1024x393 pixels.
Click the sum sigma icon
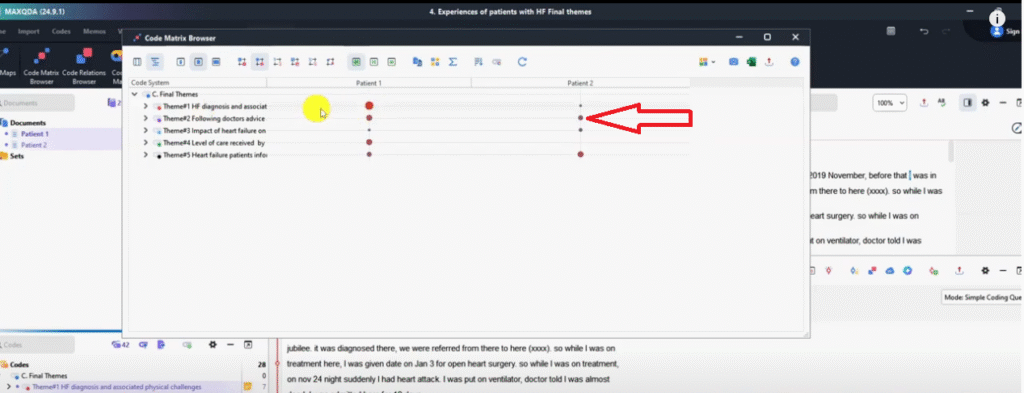click(x=453, y=62)
